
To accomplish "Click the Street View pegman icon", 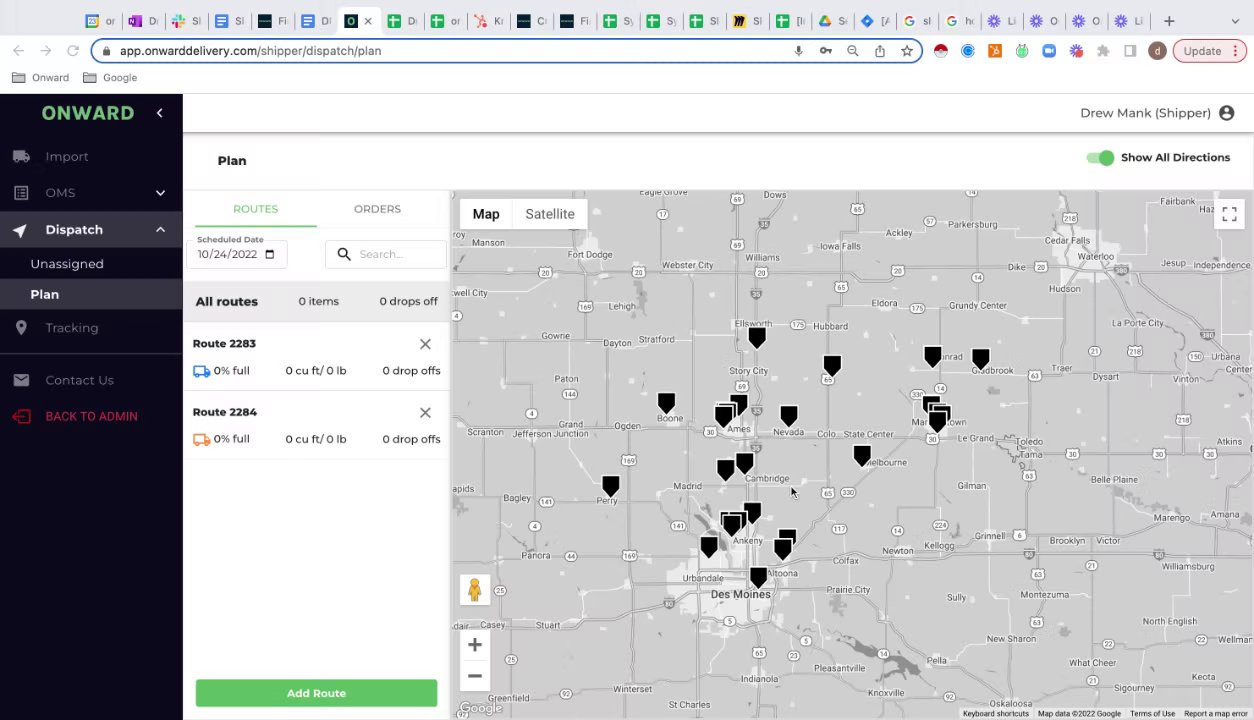I will point(475,590).
